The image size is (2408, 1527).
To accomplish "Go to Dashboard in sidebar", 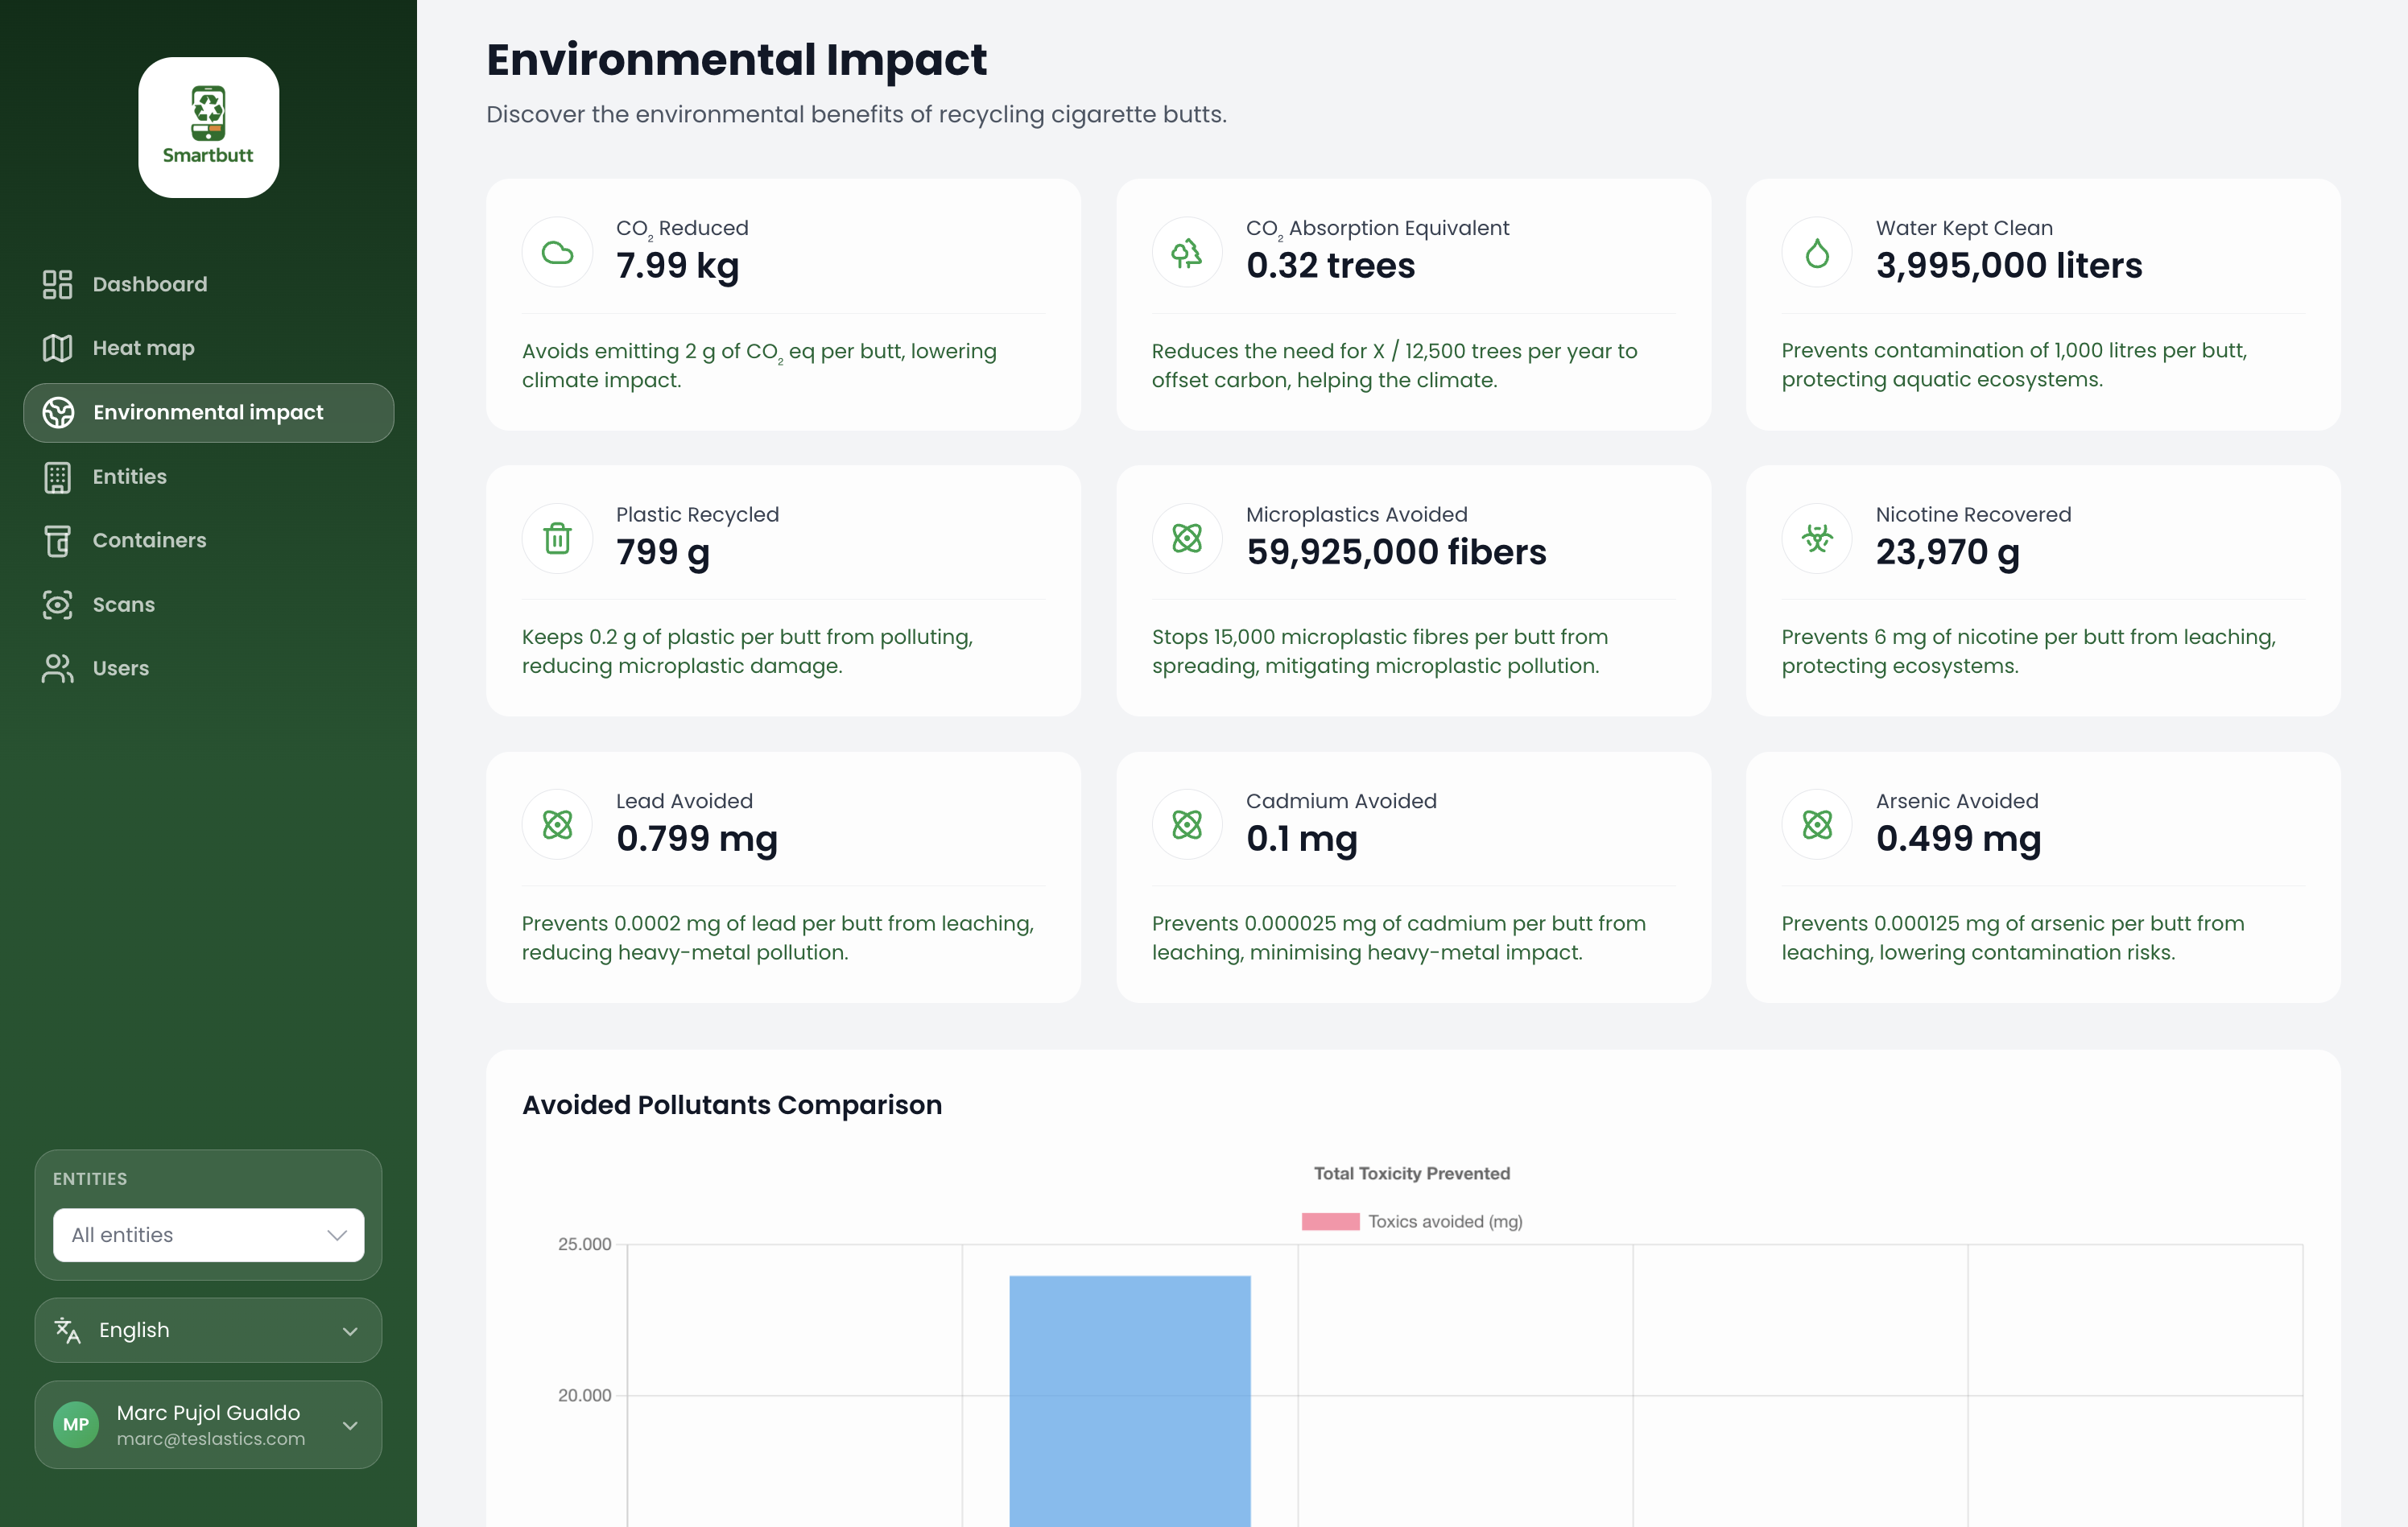I will point(150,284).
